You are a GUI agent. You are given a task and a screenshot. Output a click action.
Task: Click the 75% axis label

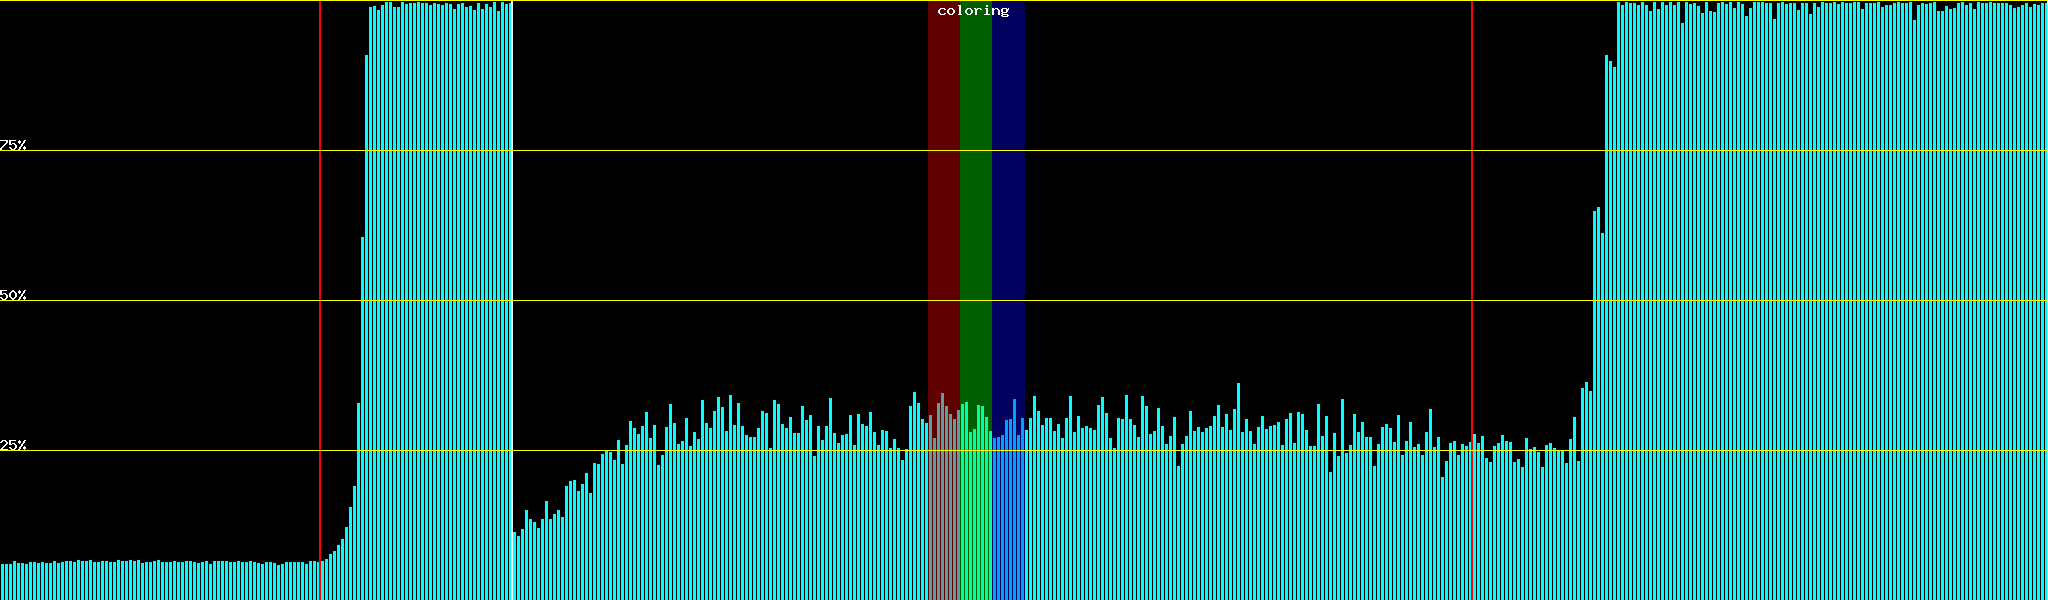13,145
